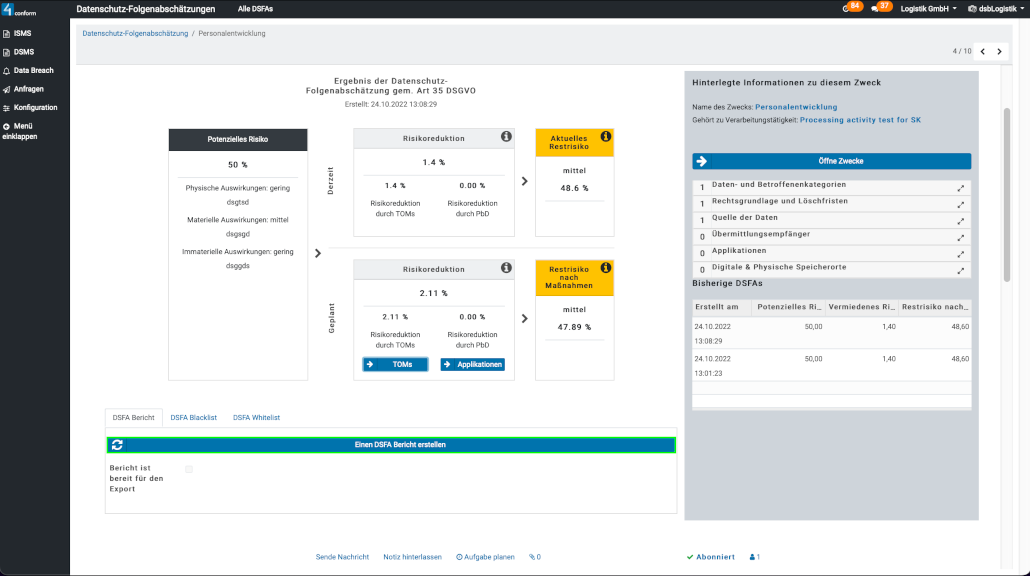Image resolution: width=1030 pixels, height=576 pixels.
Task: Go to the previous record arrow
Action: coord(982,51)
